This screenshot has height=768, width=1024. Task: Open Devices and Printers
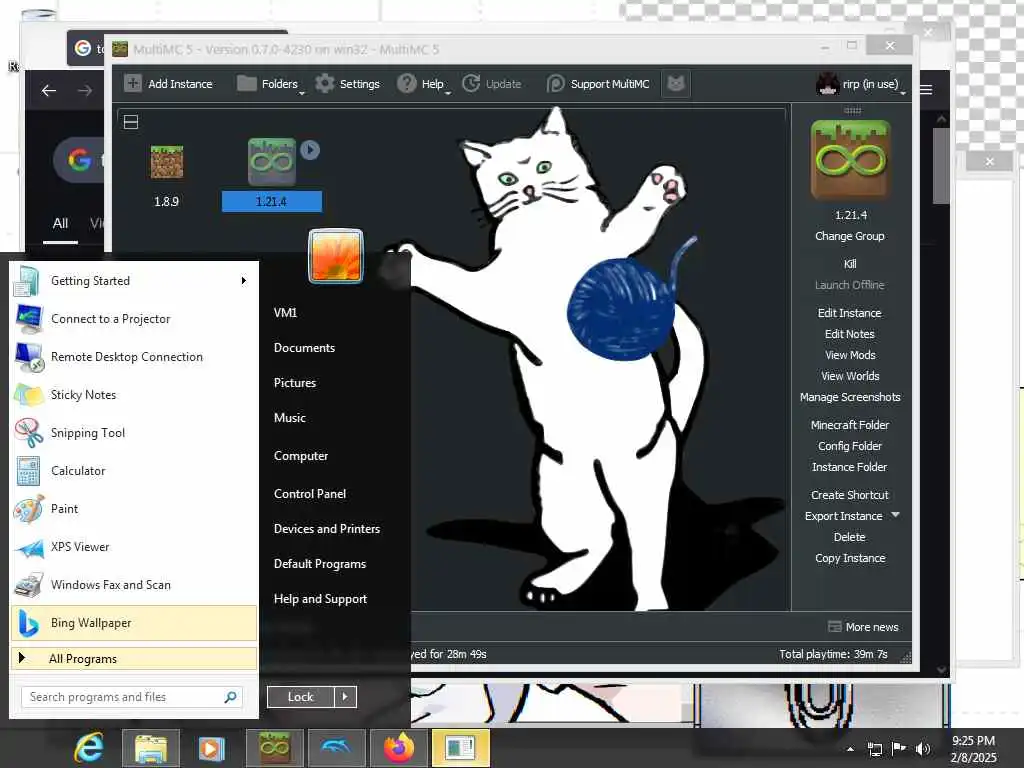click(327, 528)
